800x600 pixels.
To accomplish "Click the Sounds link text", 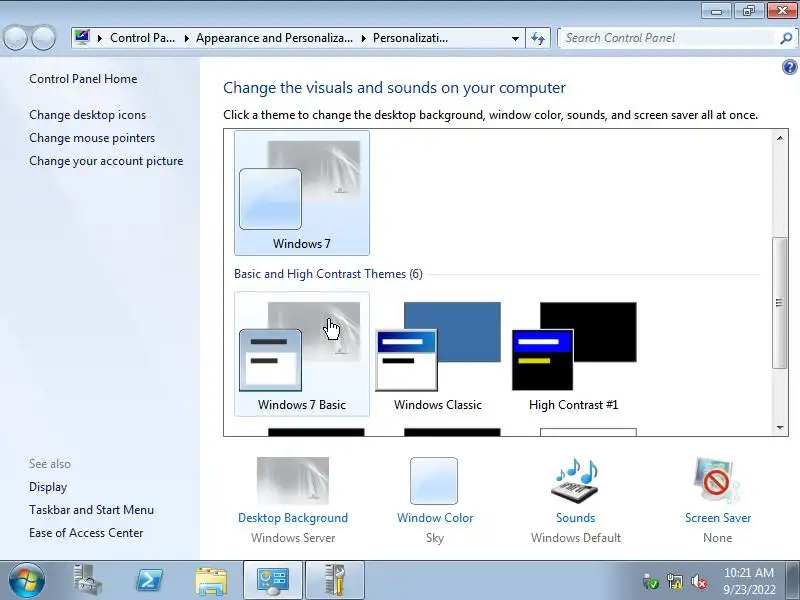I will click(576, 518).
